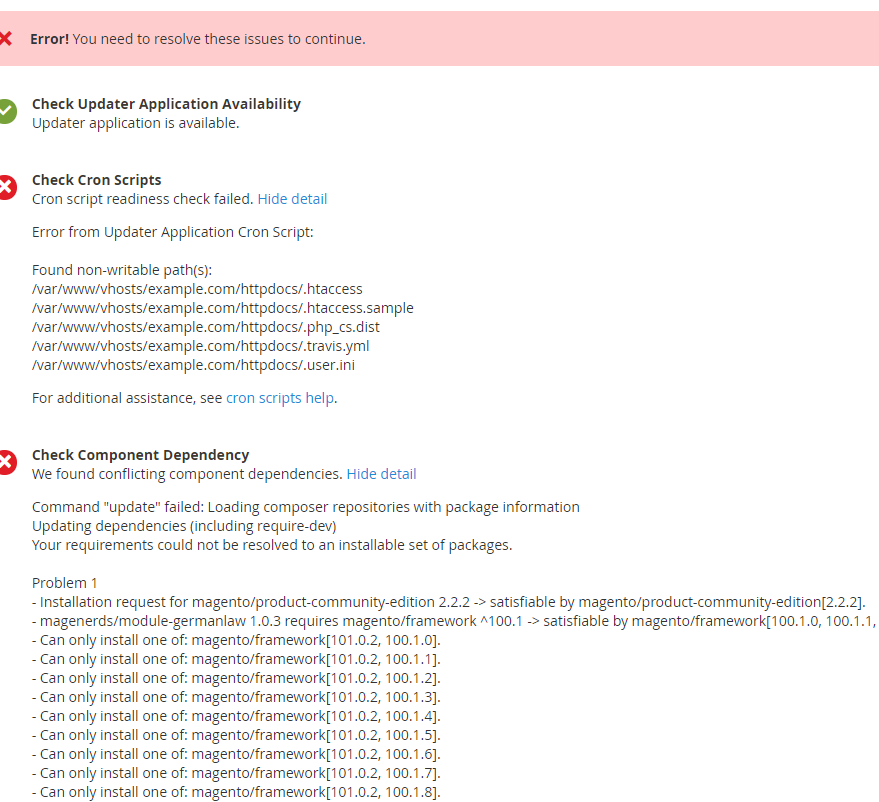
Task: Hide detail for conflicting component dependencies
Action: click(x=381, y=474)
